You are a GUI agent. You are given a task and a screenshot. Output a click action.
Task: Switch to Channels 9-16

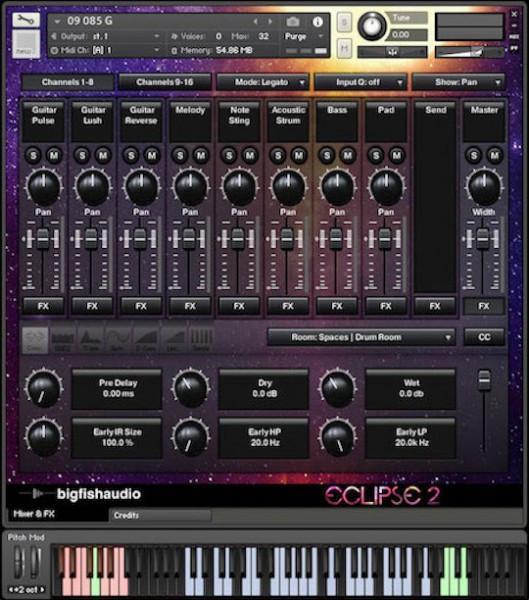(x=165, y=82)
